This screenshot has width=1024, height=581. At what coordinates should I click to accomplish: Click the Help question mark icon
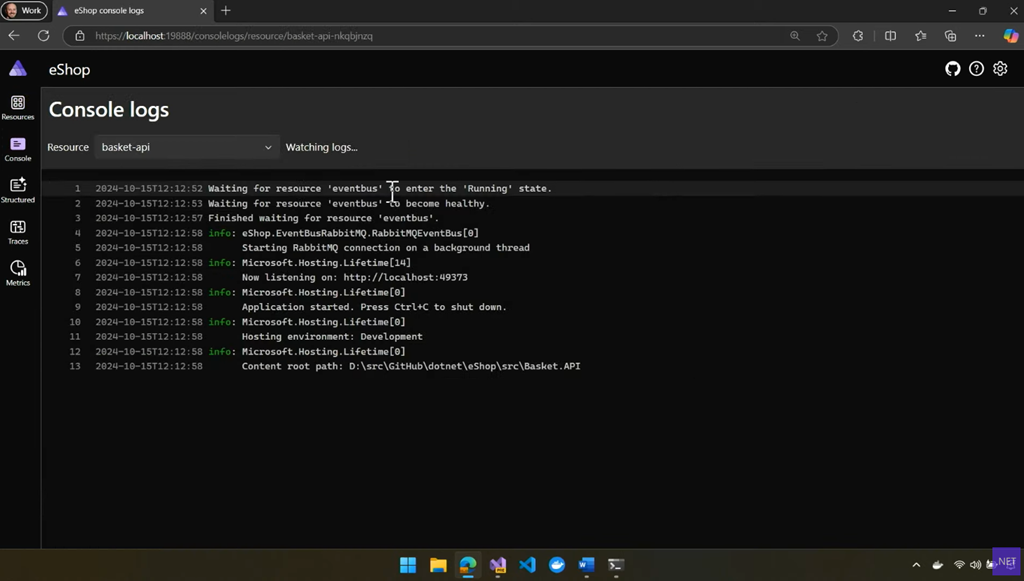(x=976, y=69)
